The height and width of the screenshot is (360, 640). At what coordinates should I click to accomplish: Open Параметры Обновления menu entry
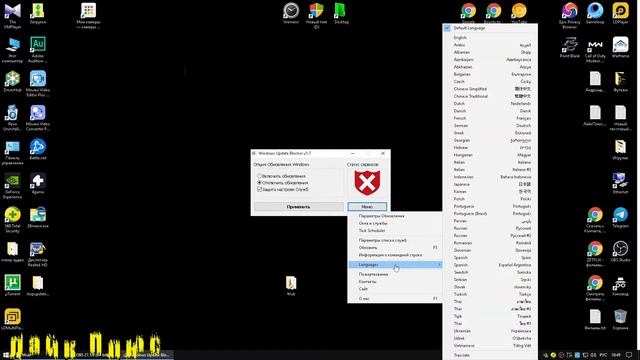tap(395, 216)
